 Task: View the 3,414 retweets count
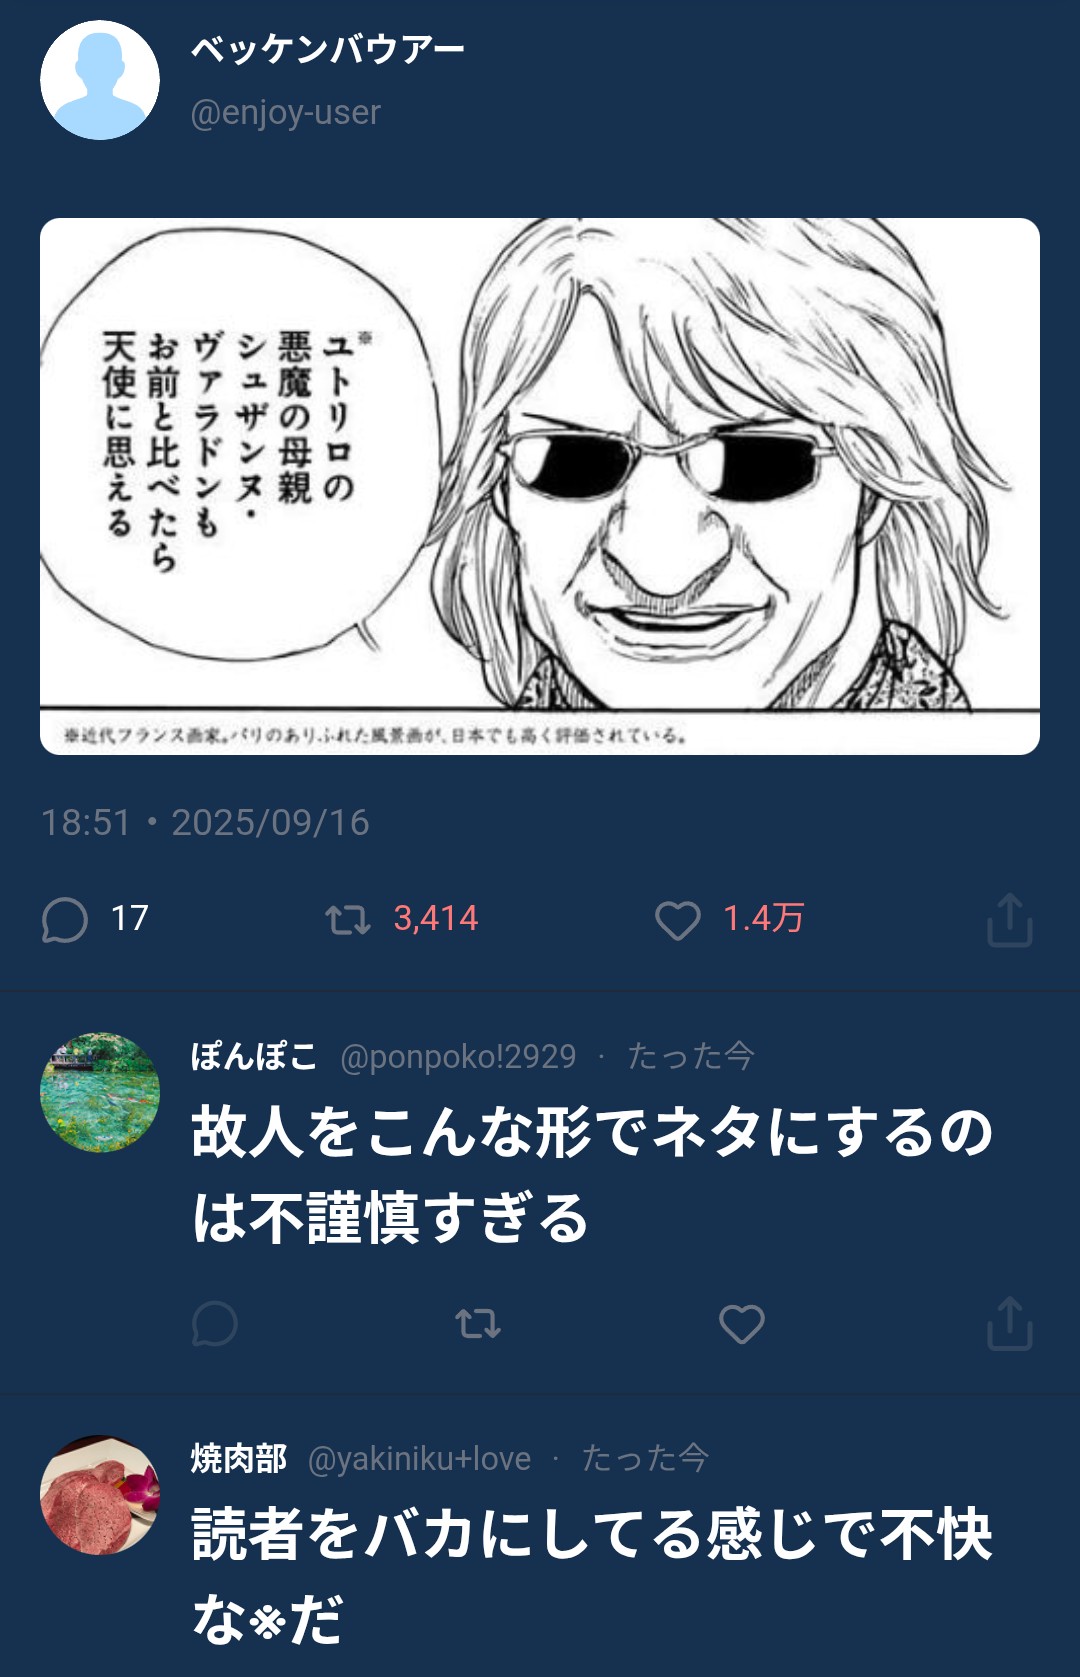[x=436, y=918]
